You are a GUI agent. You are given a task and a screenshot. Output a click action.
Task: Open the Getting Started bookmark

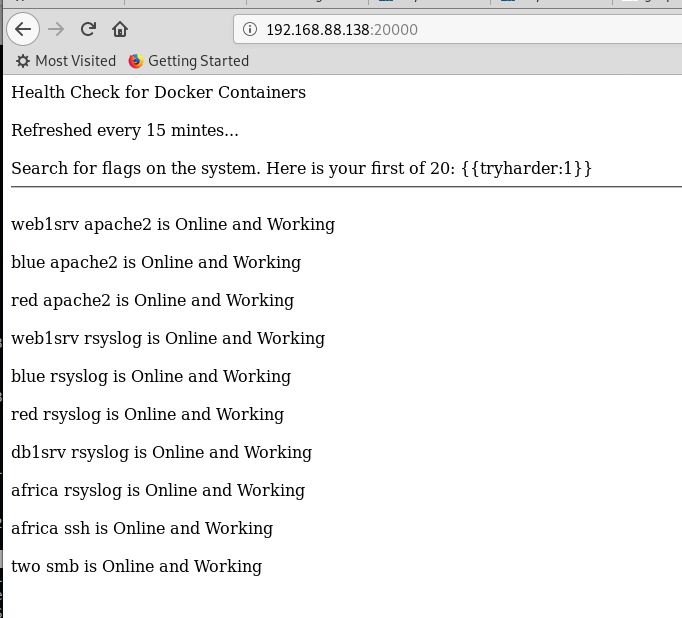(189, 61)
